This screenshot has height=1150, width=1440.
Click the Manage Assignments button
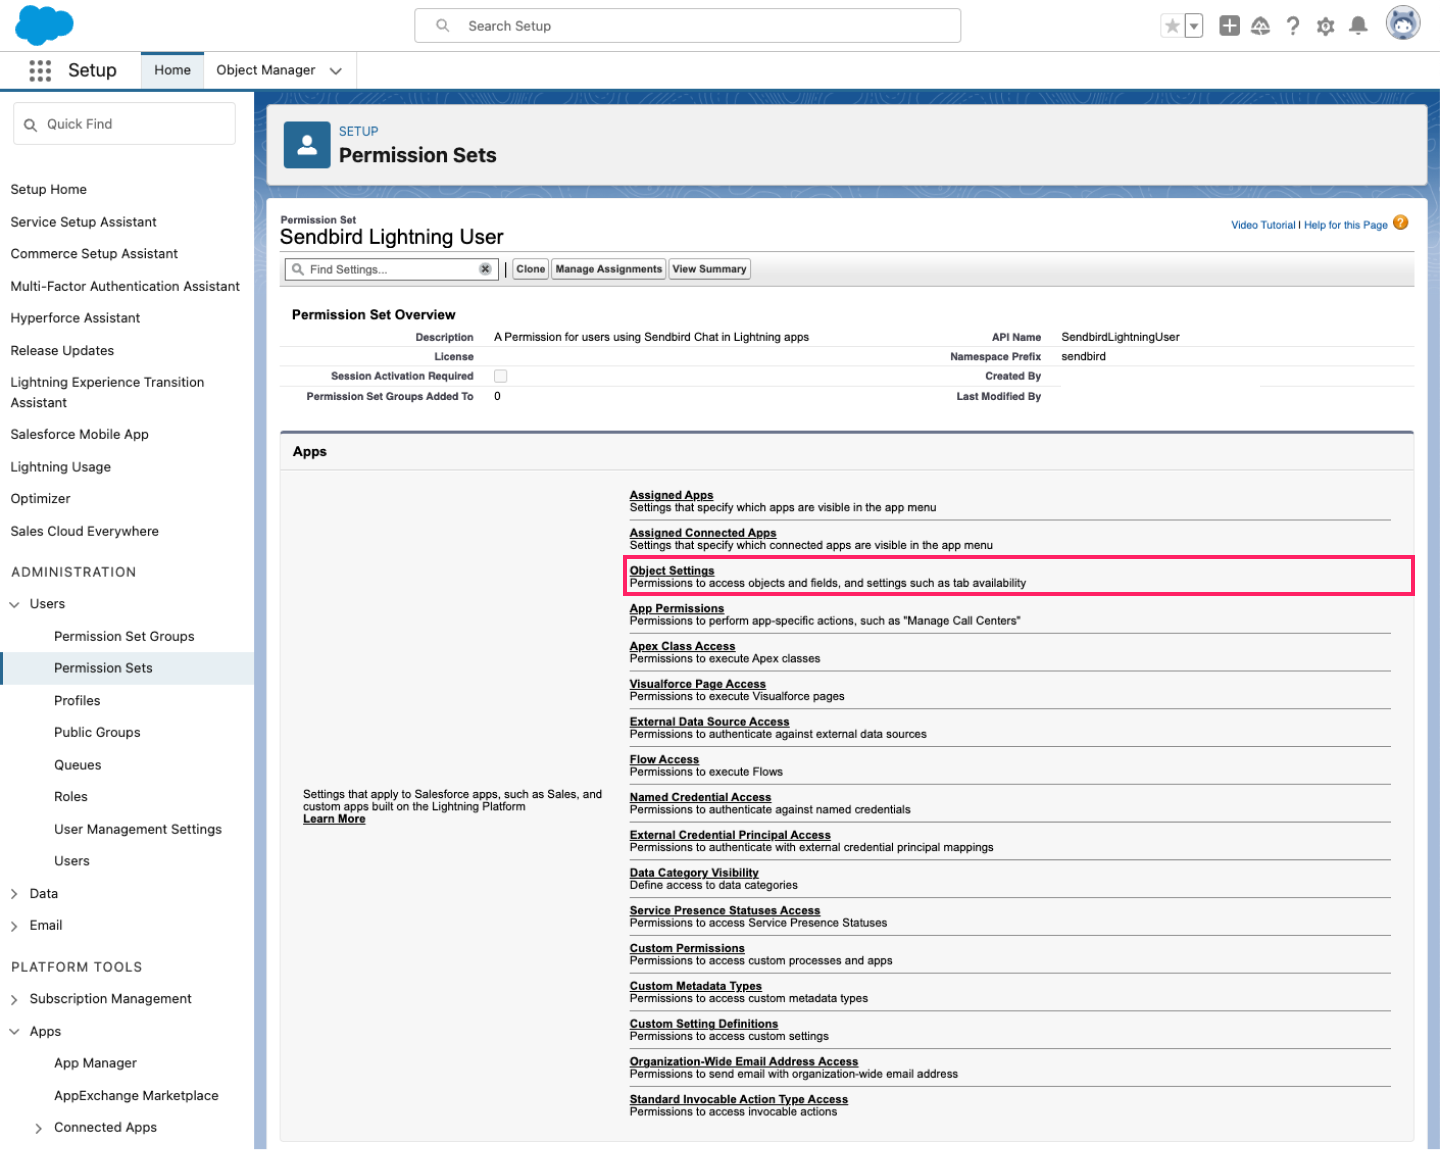(609, 269)
